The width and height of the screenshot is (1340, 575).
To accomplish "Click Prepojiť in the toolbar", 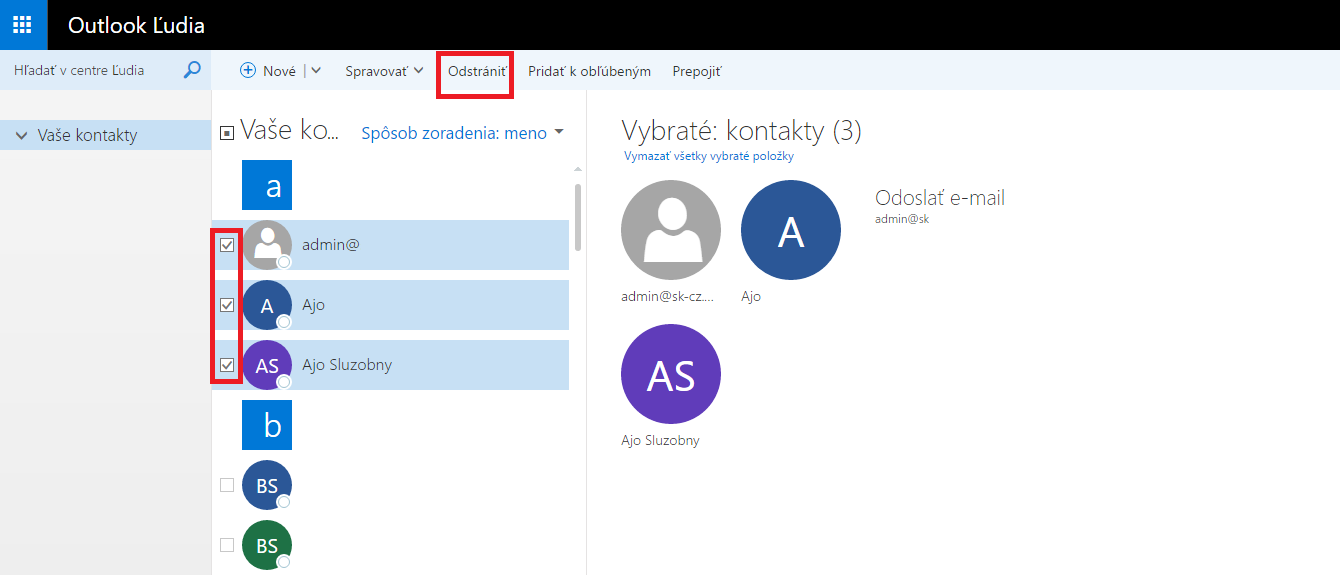I will tap(697, 71).
